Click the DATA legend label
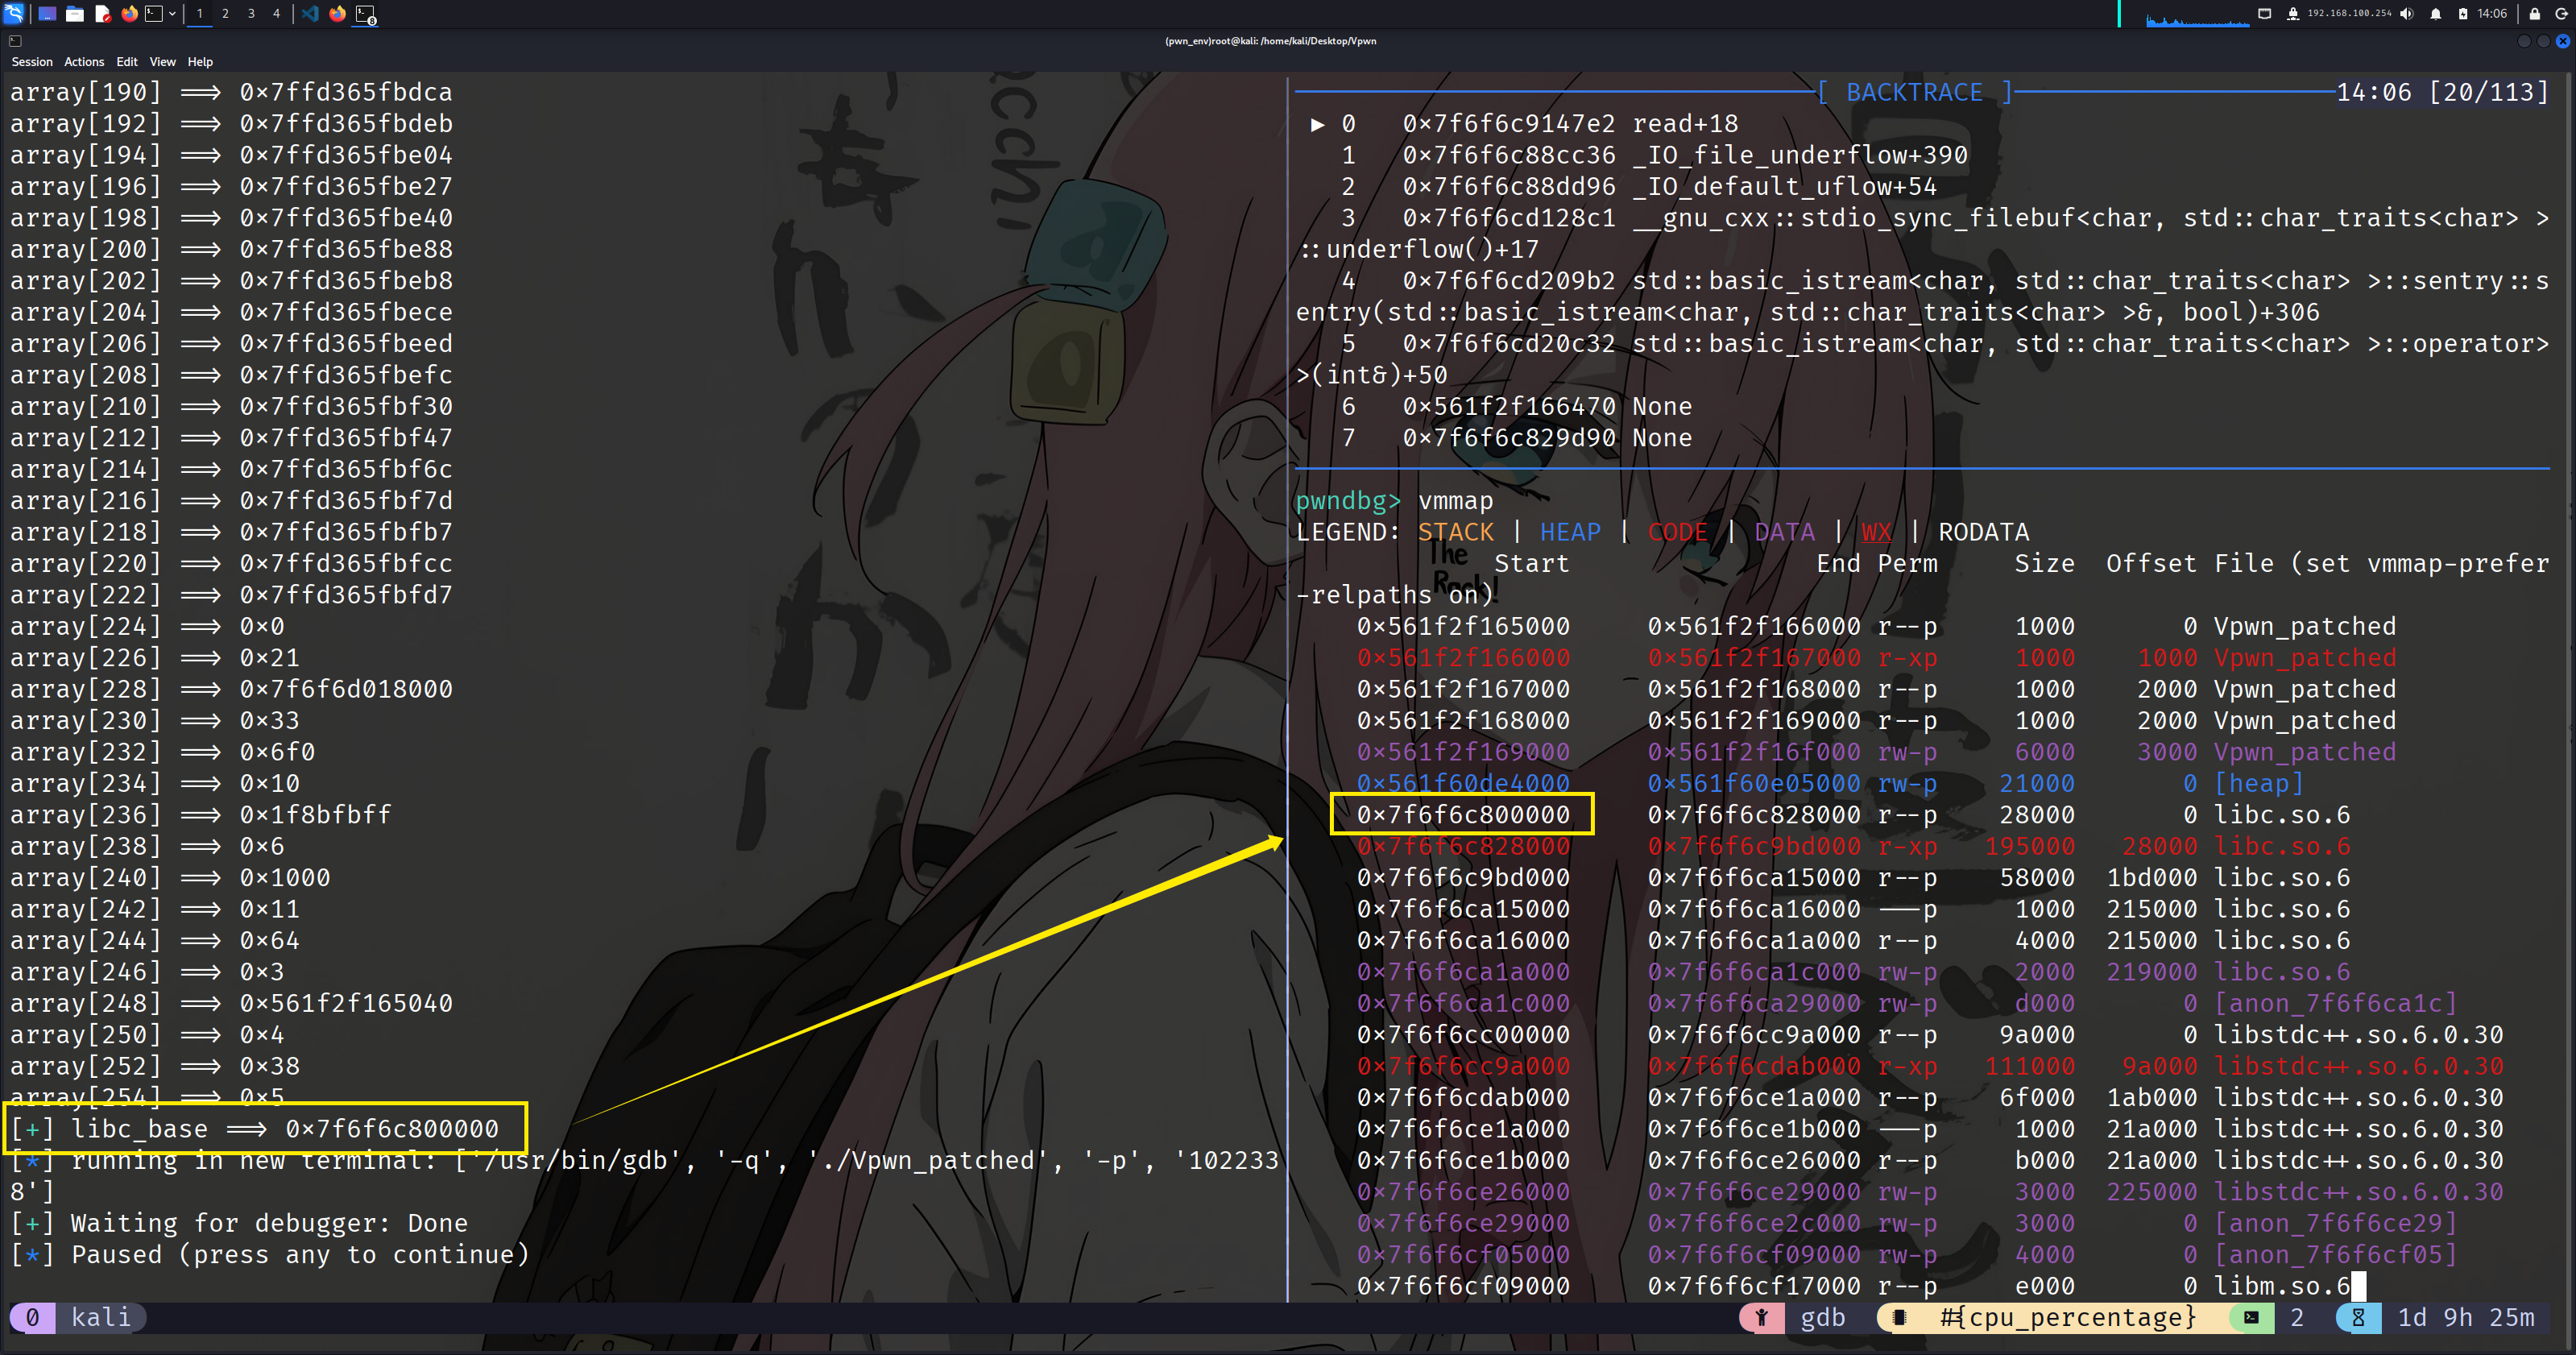Viewport: 2576px width, 1355px height. tap(1784, 532)
